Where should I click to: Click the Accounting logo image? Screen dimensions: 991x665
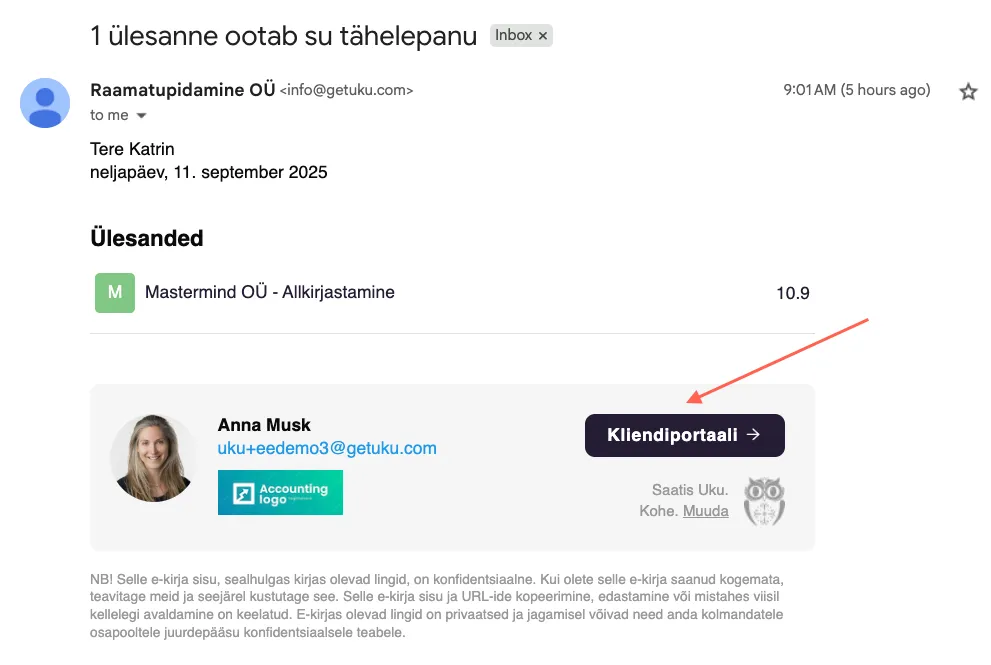pos(280,492)
